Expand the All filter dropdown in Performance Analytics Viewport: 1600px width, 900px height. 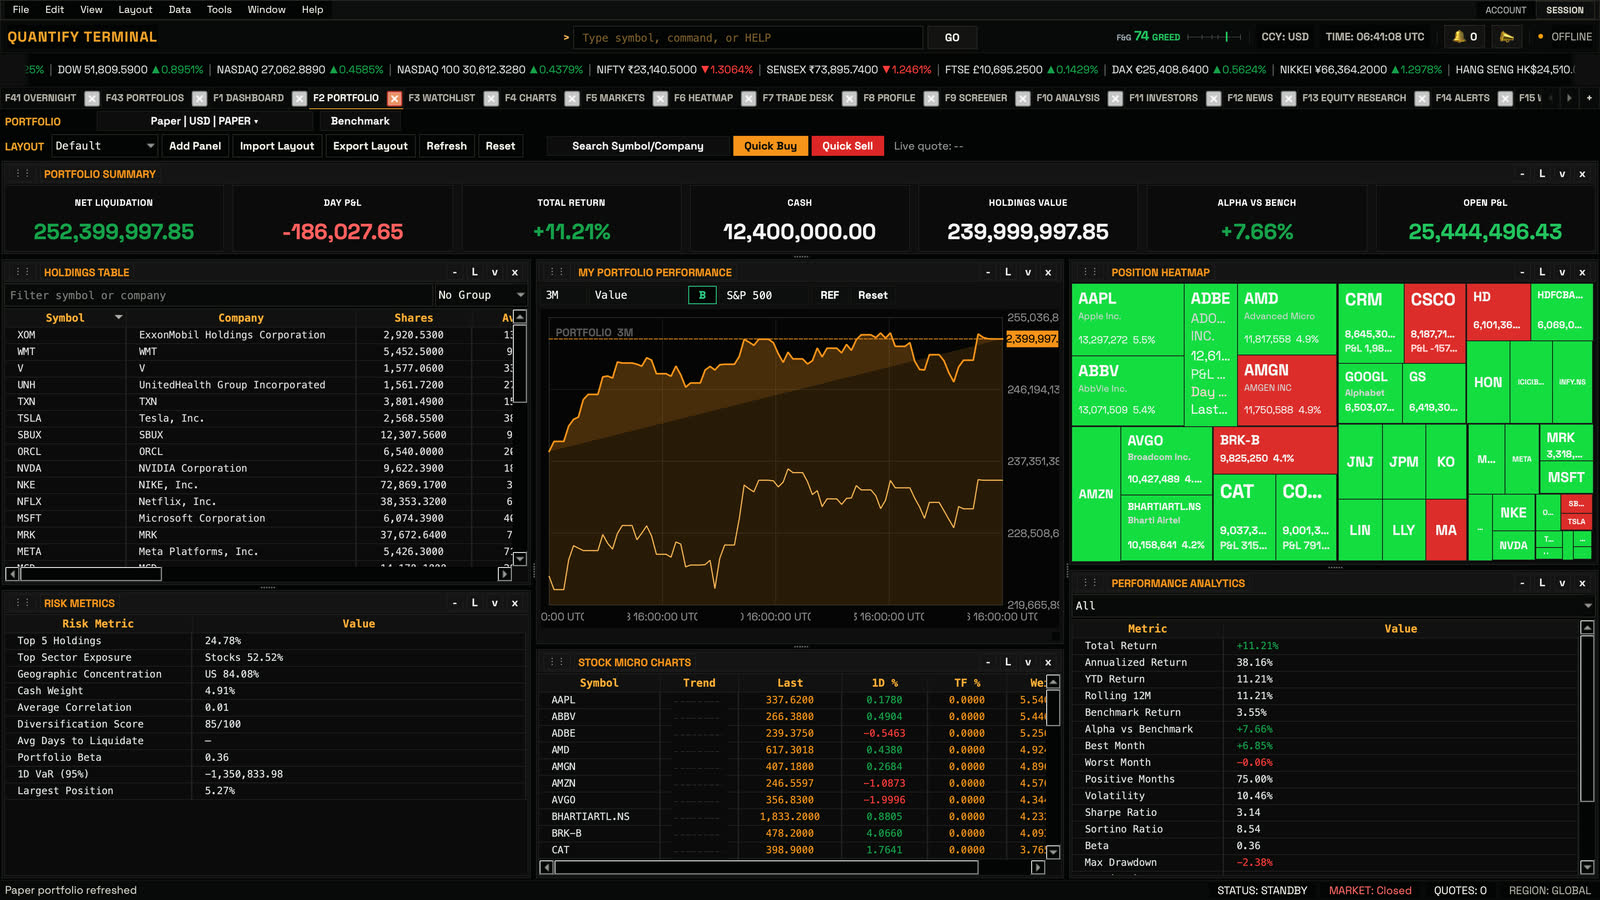(x=1333, y=605)
